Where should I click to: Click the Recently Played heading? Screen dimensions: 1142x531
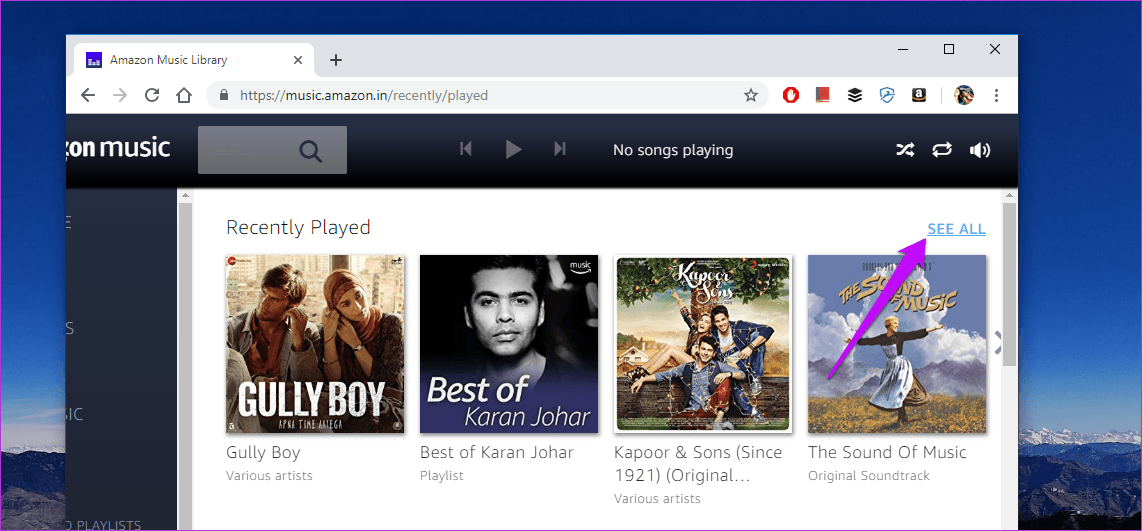[298, 227]
